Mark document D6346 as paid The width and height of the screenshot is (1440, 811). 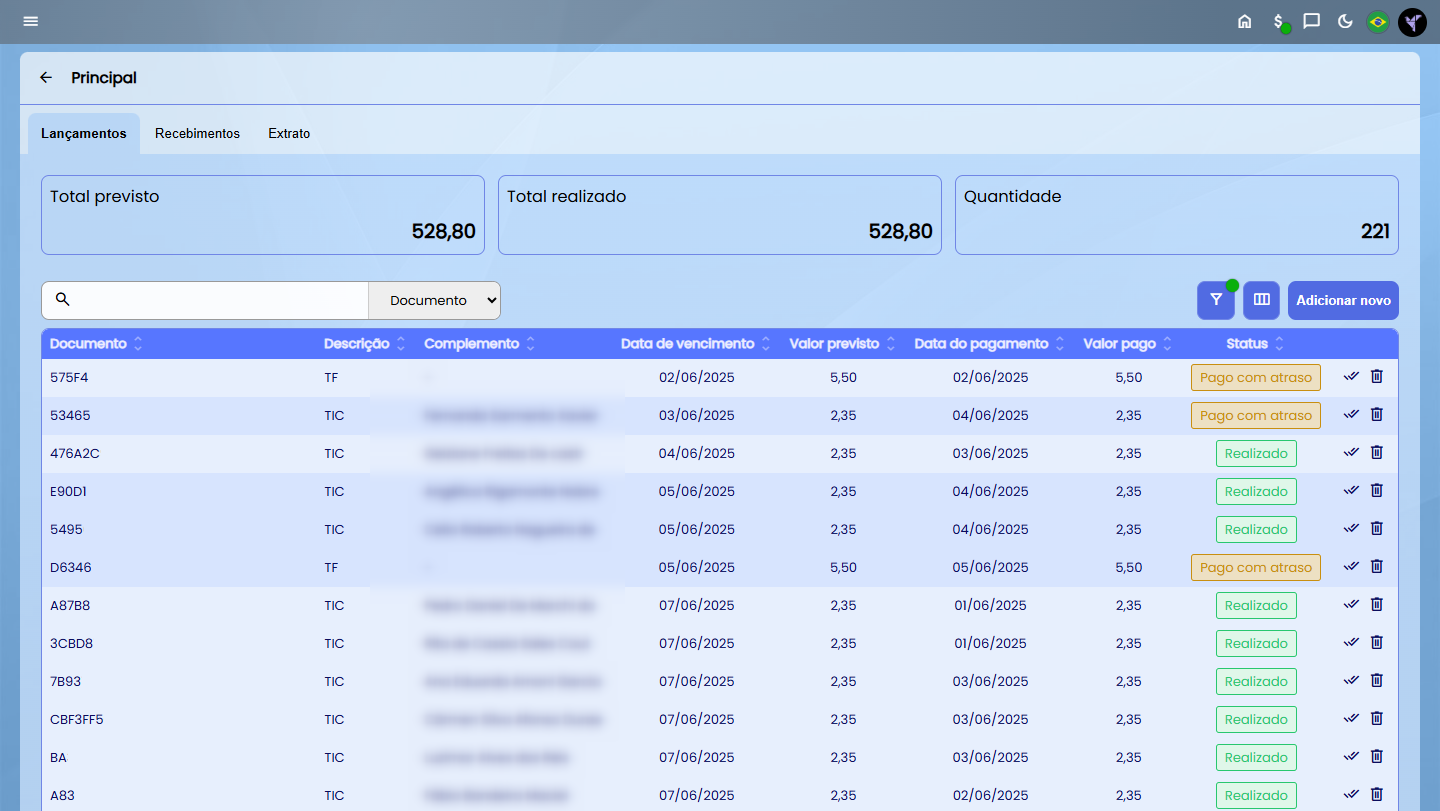point(1352,566)
